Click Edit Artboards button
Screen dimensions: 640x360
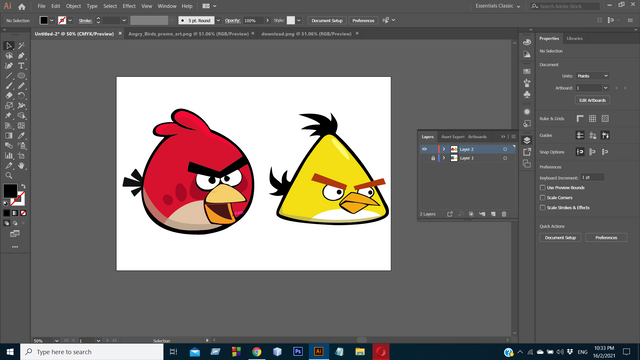[593, 100]
